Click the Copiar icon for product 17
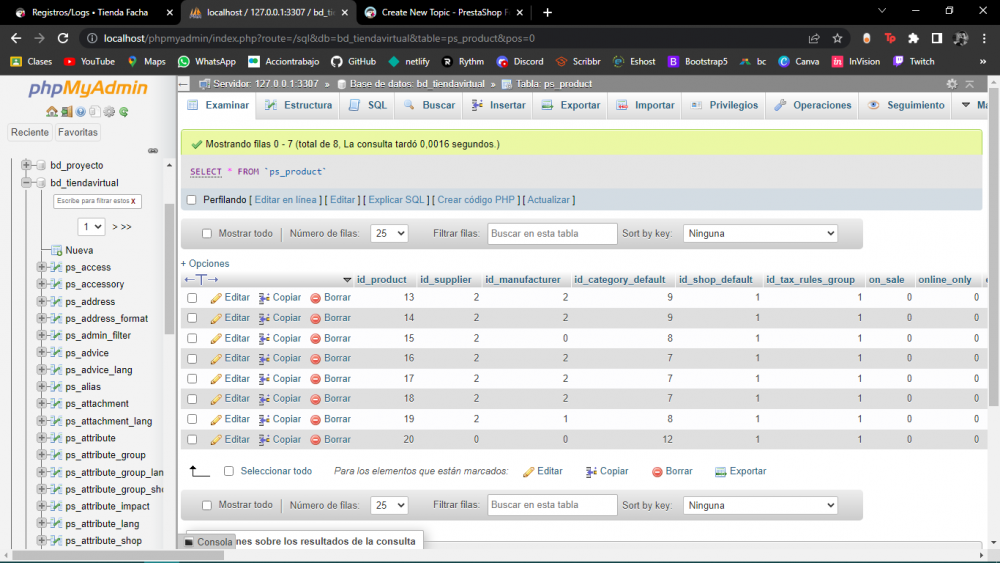Viewport: 1000px width, 563px height. [x=265, y=379]
